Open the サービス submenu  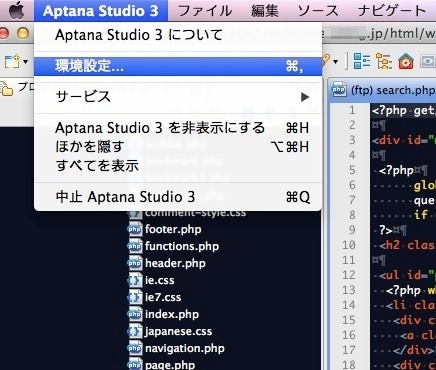(x=178, y=97)
